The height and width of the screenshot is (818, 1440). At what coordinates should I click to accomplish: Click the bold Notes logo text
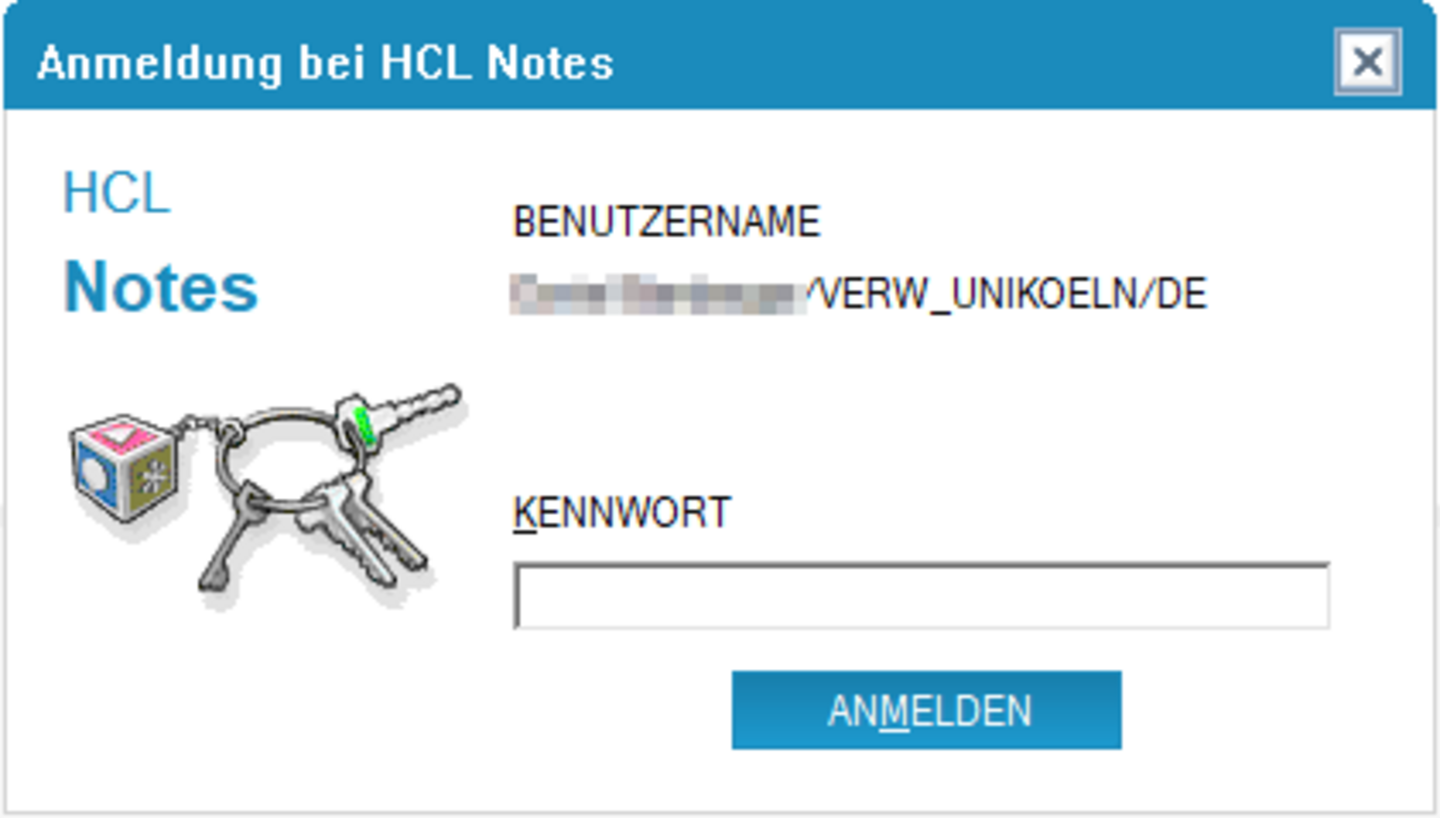[161, 287]
